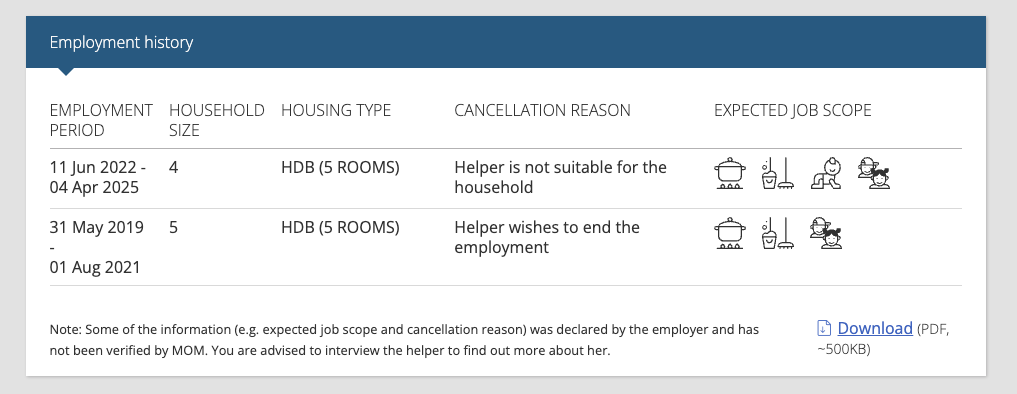Click cooking pot icon in 2019 row
Screen dimensions: 1017x394
click(x=730, y=234)
